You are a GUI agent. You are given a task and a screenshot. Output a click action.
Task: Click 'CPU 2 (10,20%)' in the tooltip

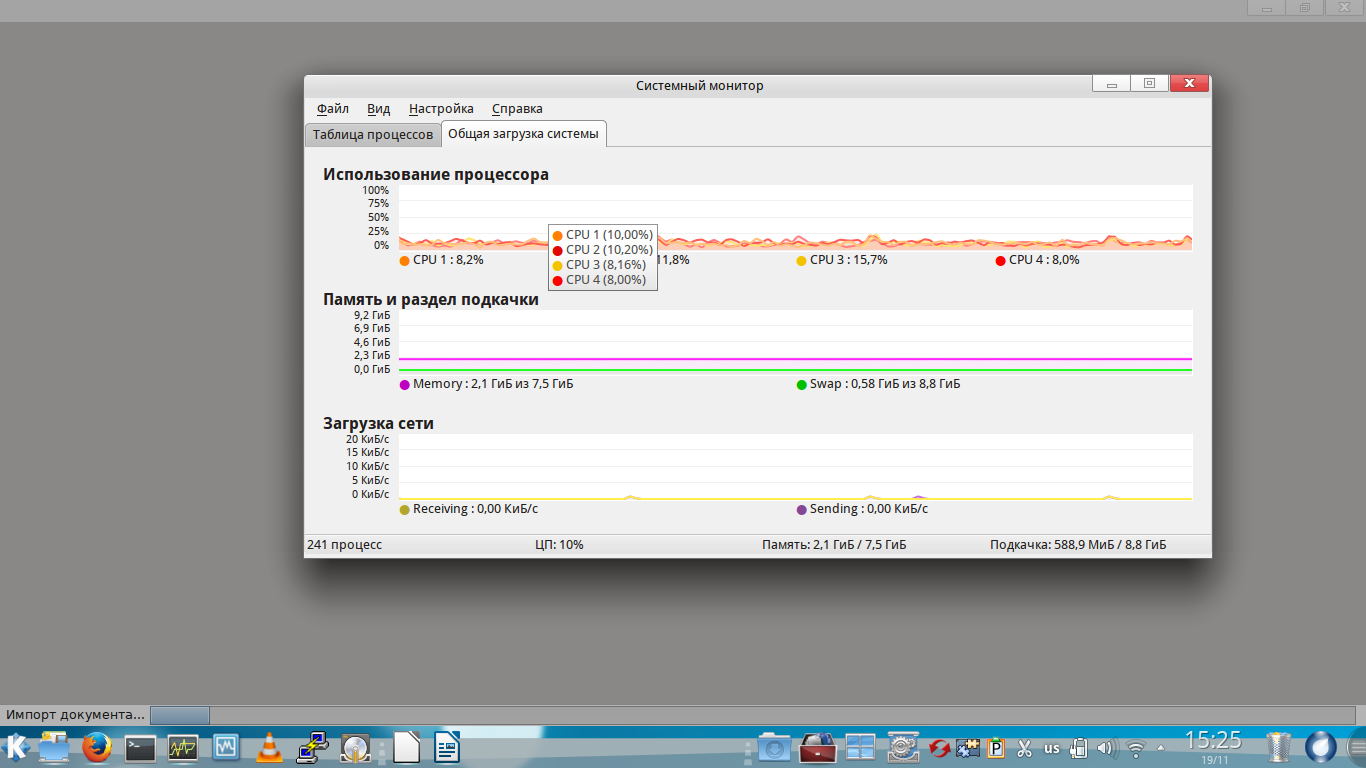click(x=609, y=250)
